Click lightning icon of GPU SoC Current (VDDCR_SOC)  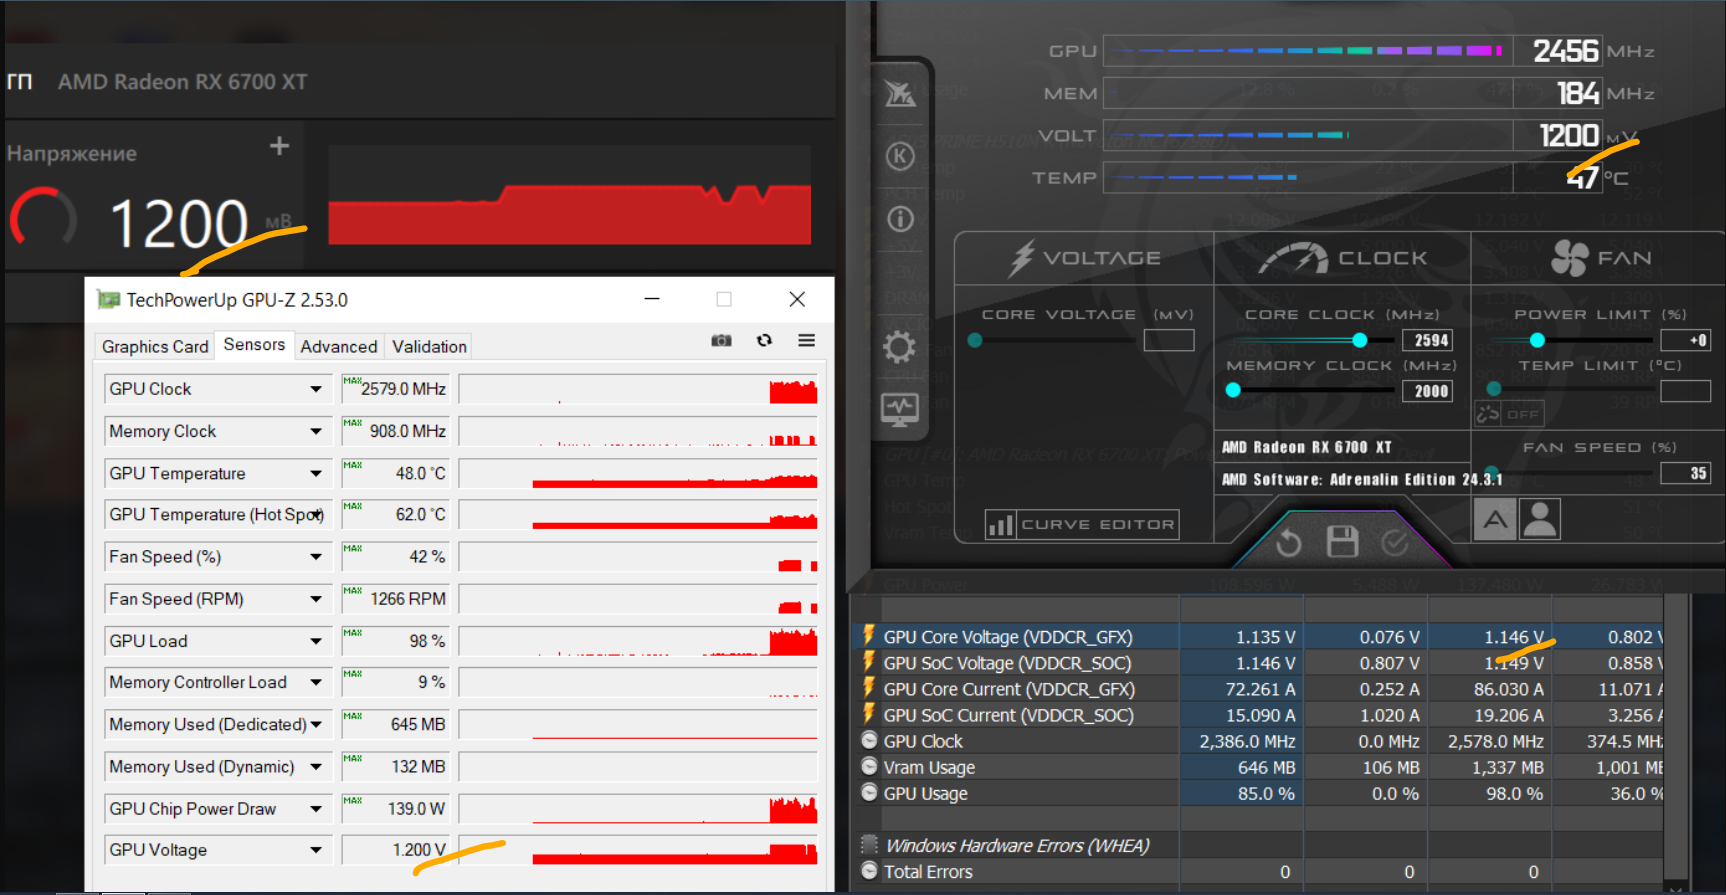coord(869,714)
